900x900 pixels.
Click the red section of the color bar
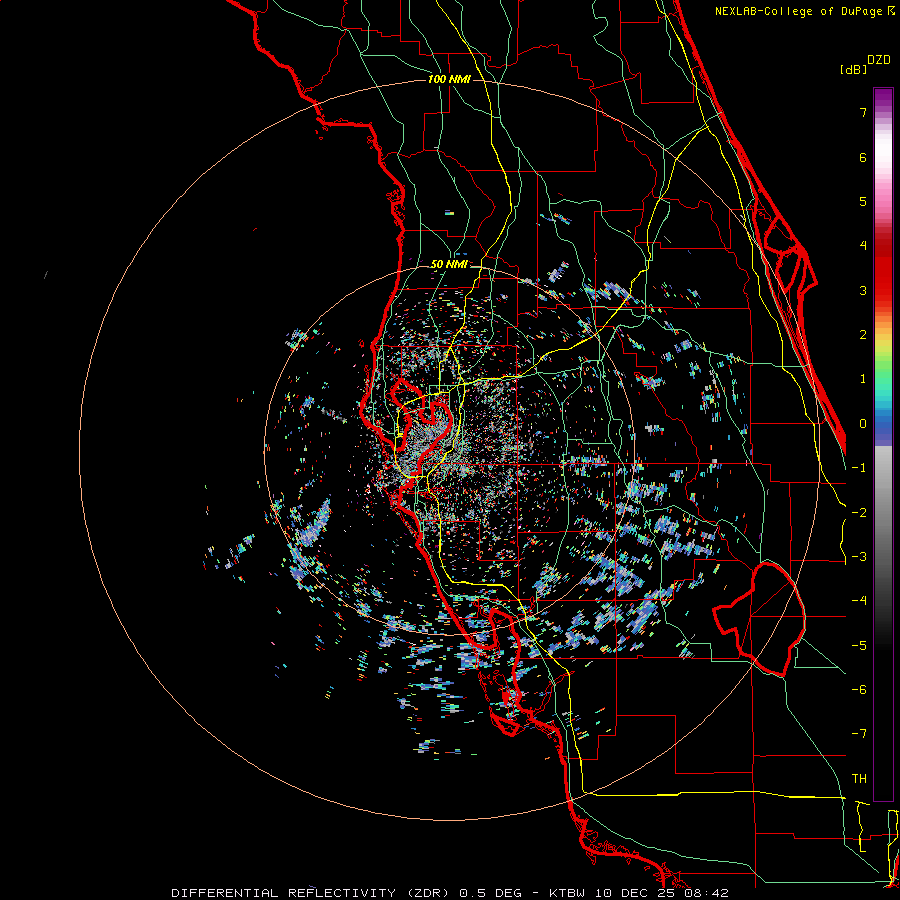[883, 270]
